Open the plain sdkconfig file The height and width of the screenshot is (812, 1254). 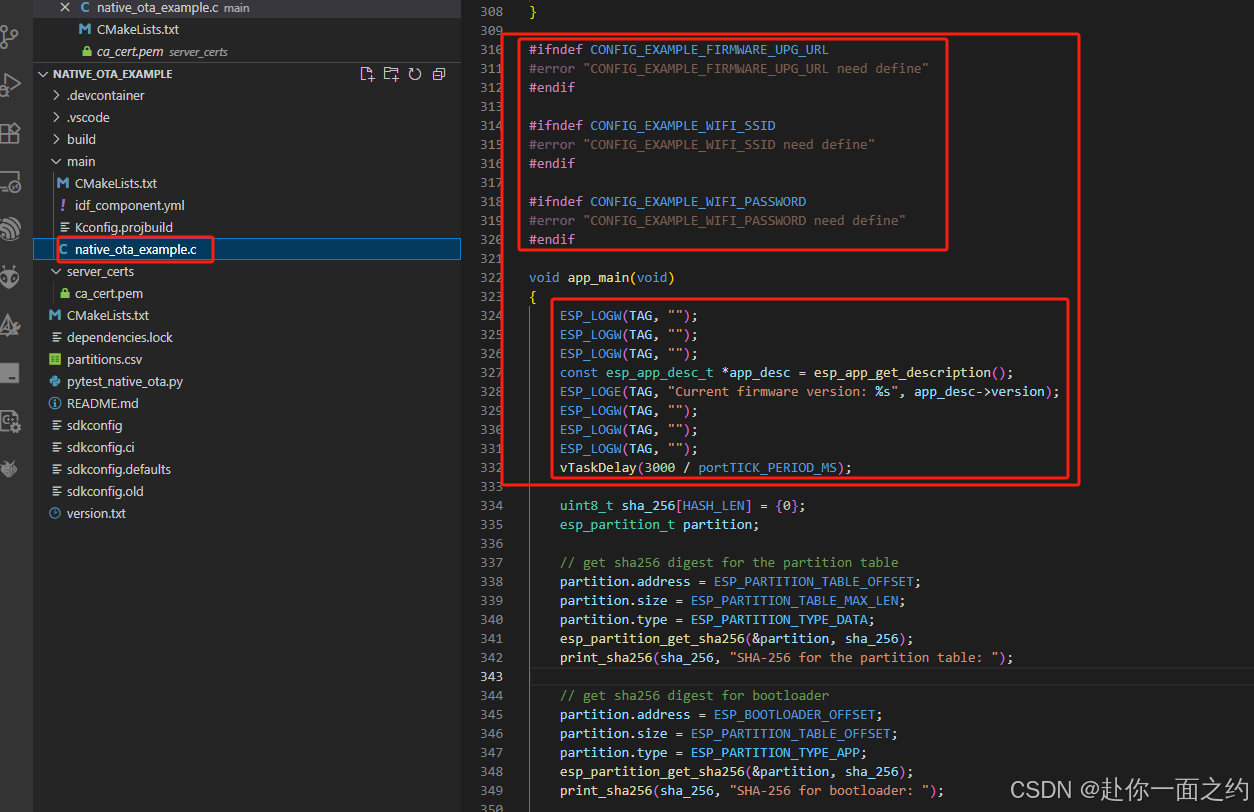coord(94,426)
